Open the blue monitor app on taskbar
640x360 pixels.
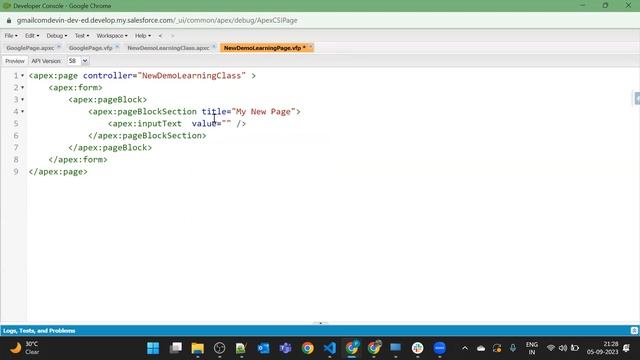click(396, 348)
